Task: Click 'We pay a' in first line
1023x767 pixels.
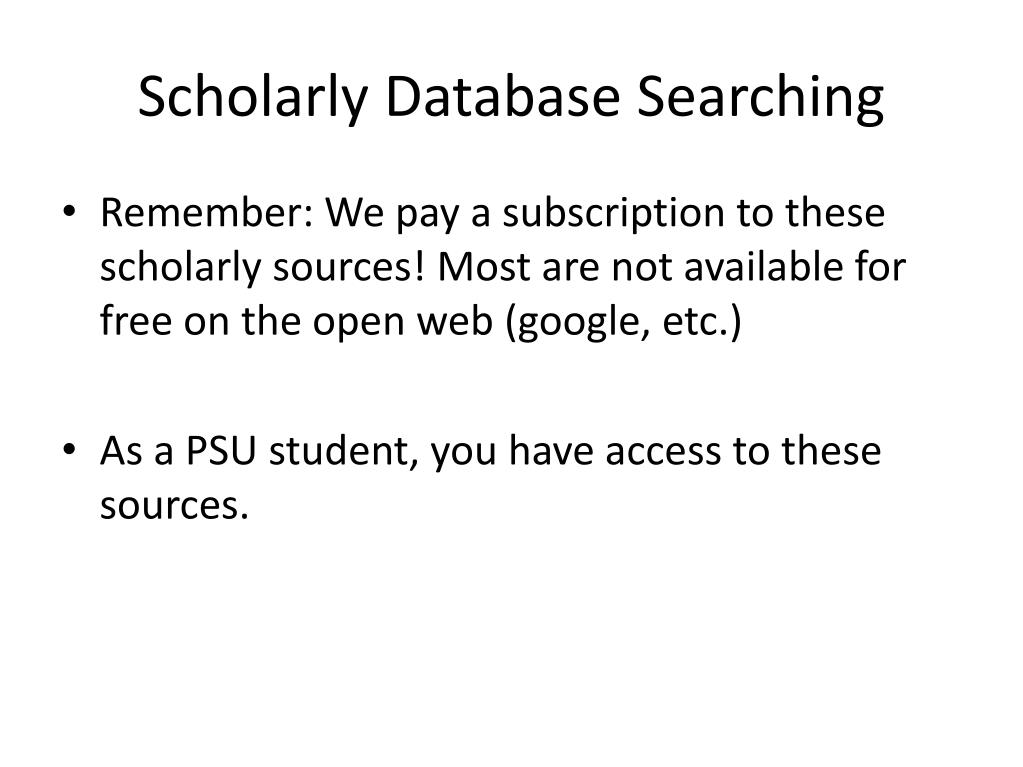Action: coord(408,214)
